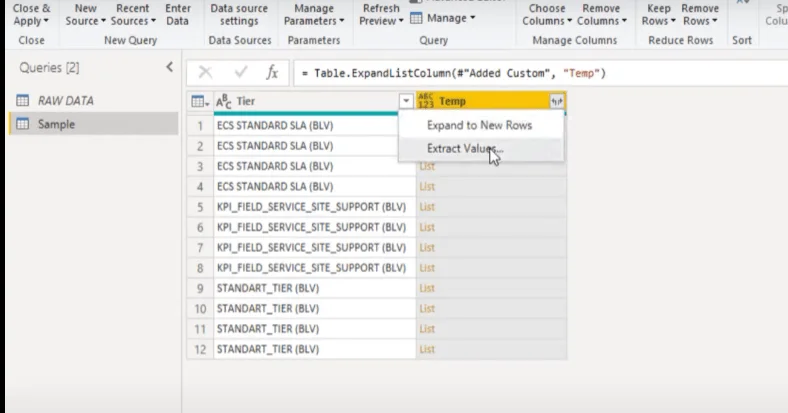The width and height of the screenshot is (788, 413).
Task: Select the row 9 number header
Action: pos(200,288)
